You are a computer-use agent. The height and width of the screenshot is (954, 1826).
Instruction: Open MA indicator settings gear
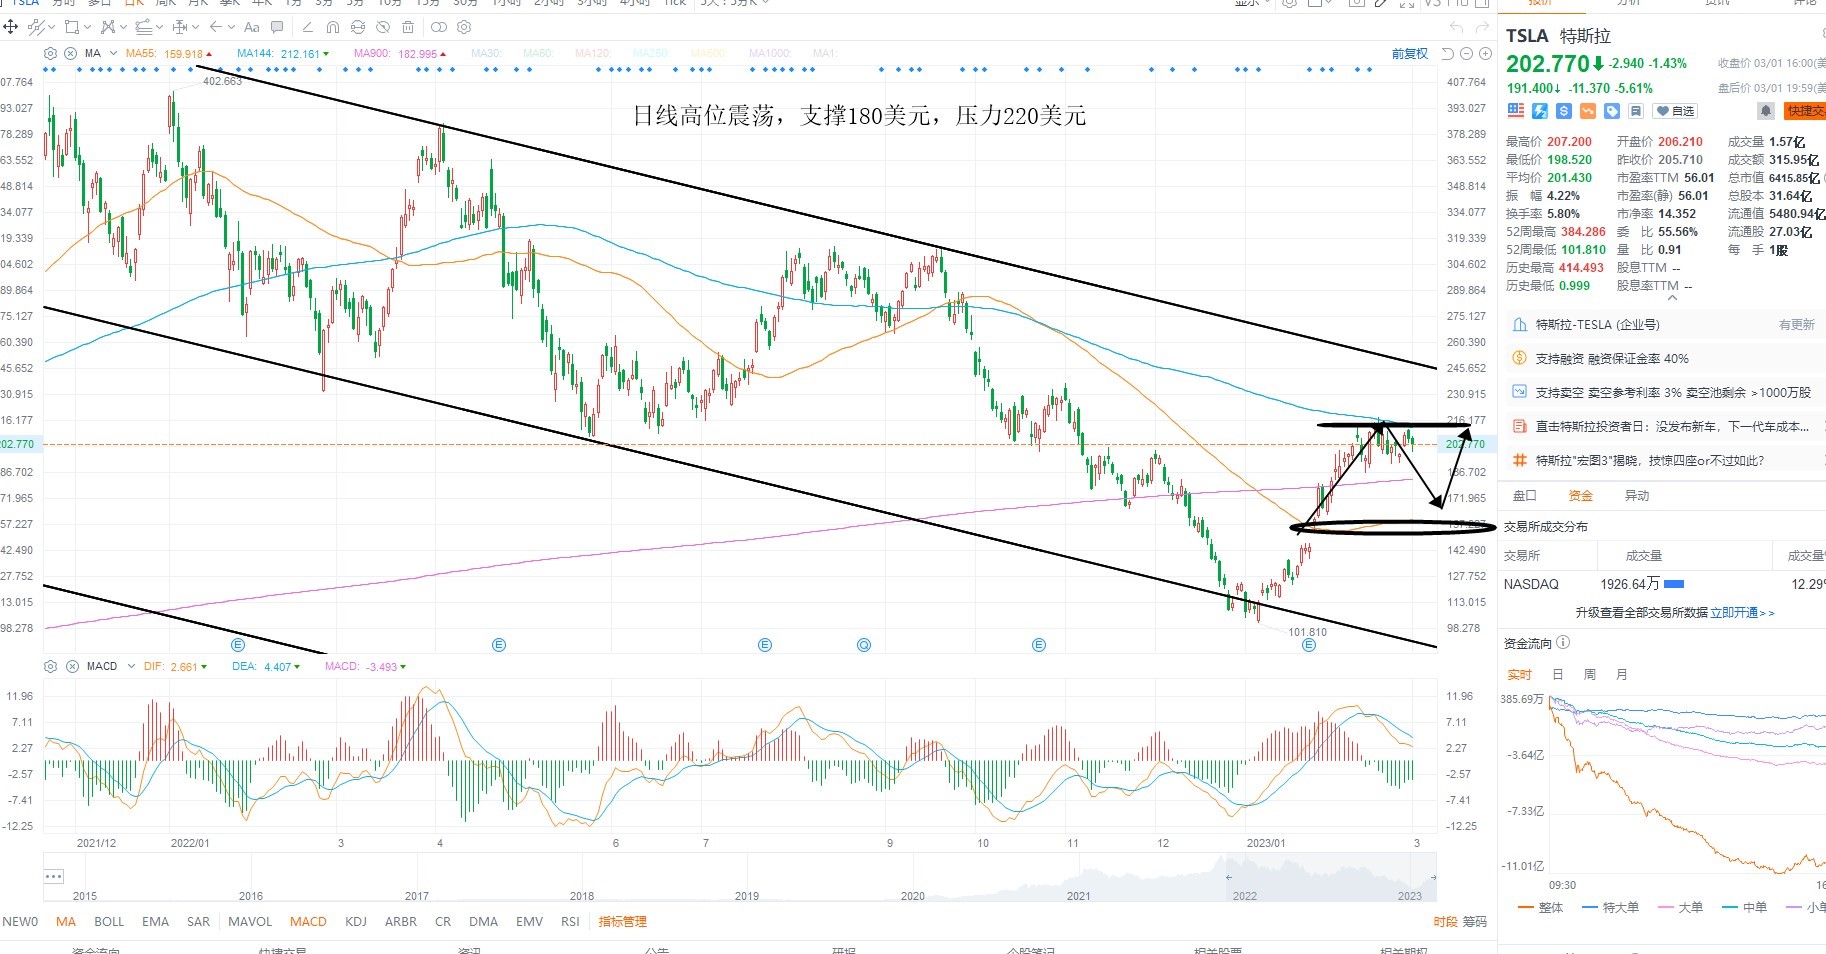click(x=51, y=53)
